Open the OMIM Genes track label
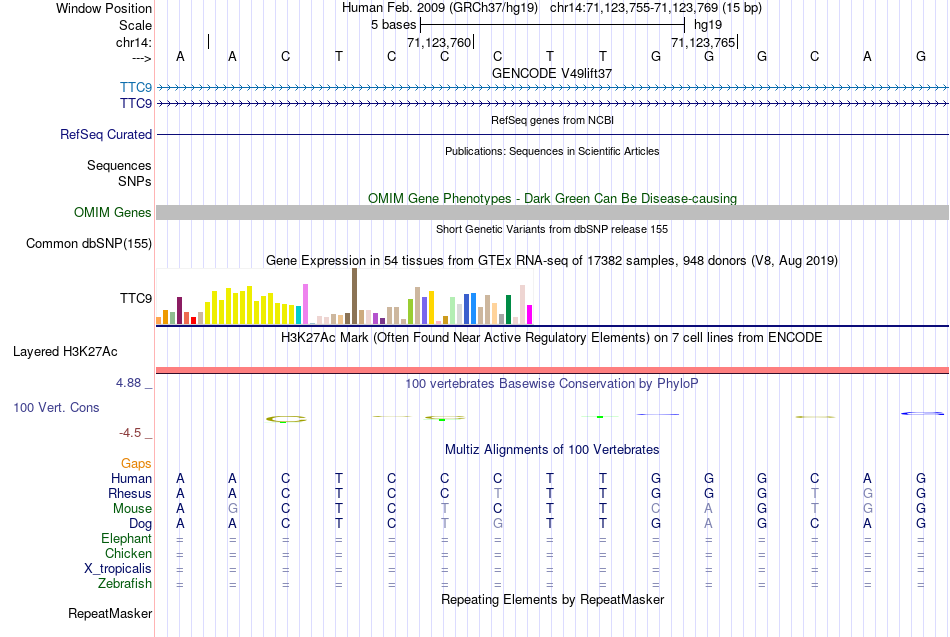 (112, 212)
